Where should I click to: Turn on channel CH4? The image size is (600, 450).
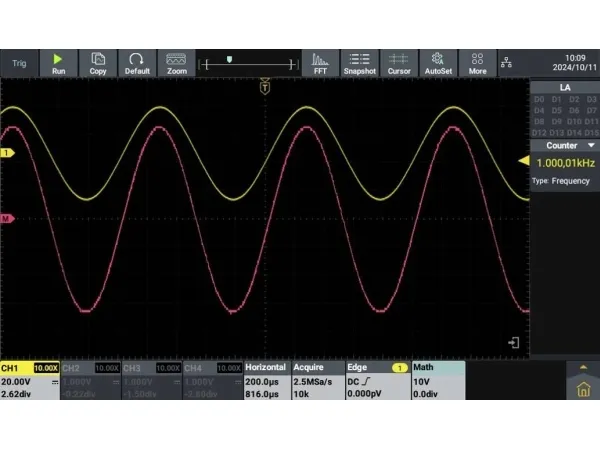click(x=213, y=381)
